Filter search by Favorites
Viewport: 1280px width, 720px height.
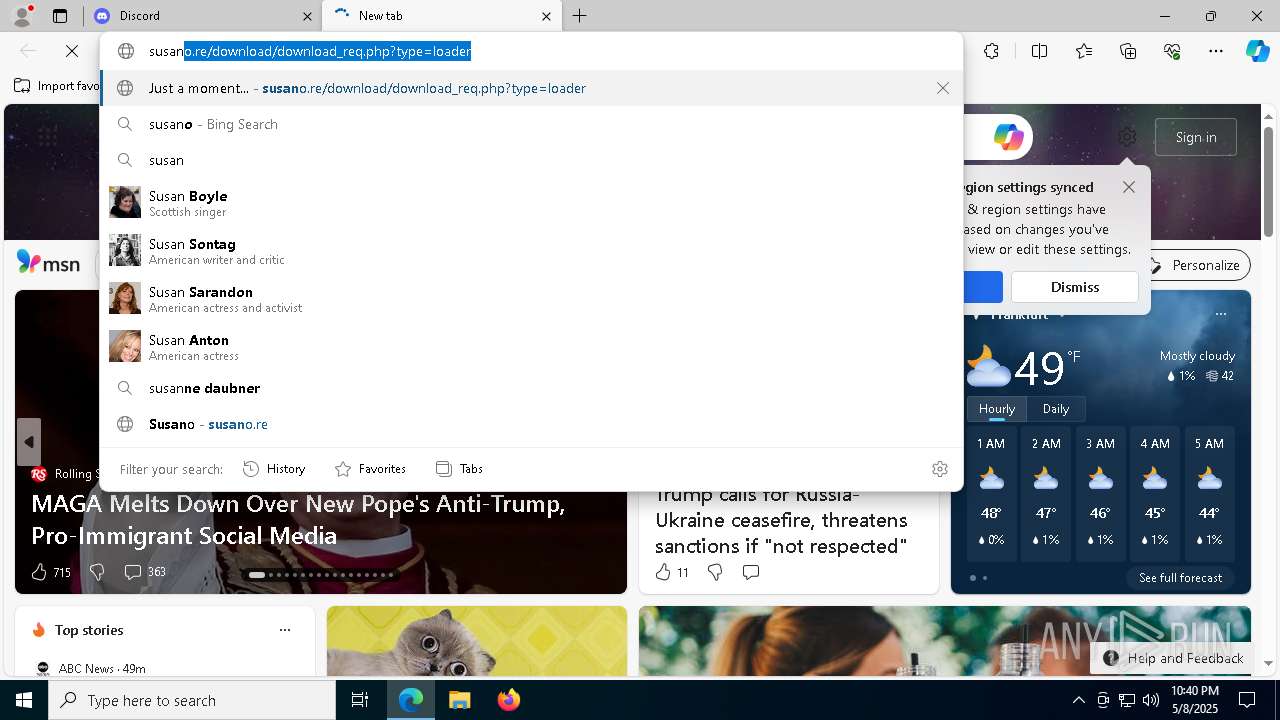tap(370, 469)
